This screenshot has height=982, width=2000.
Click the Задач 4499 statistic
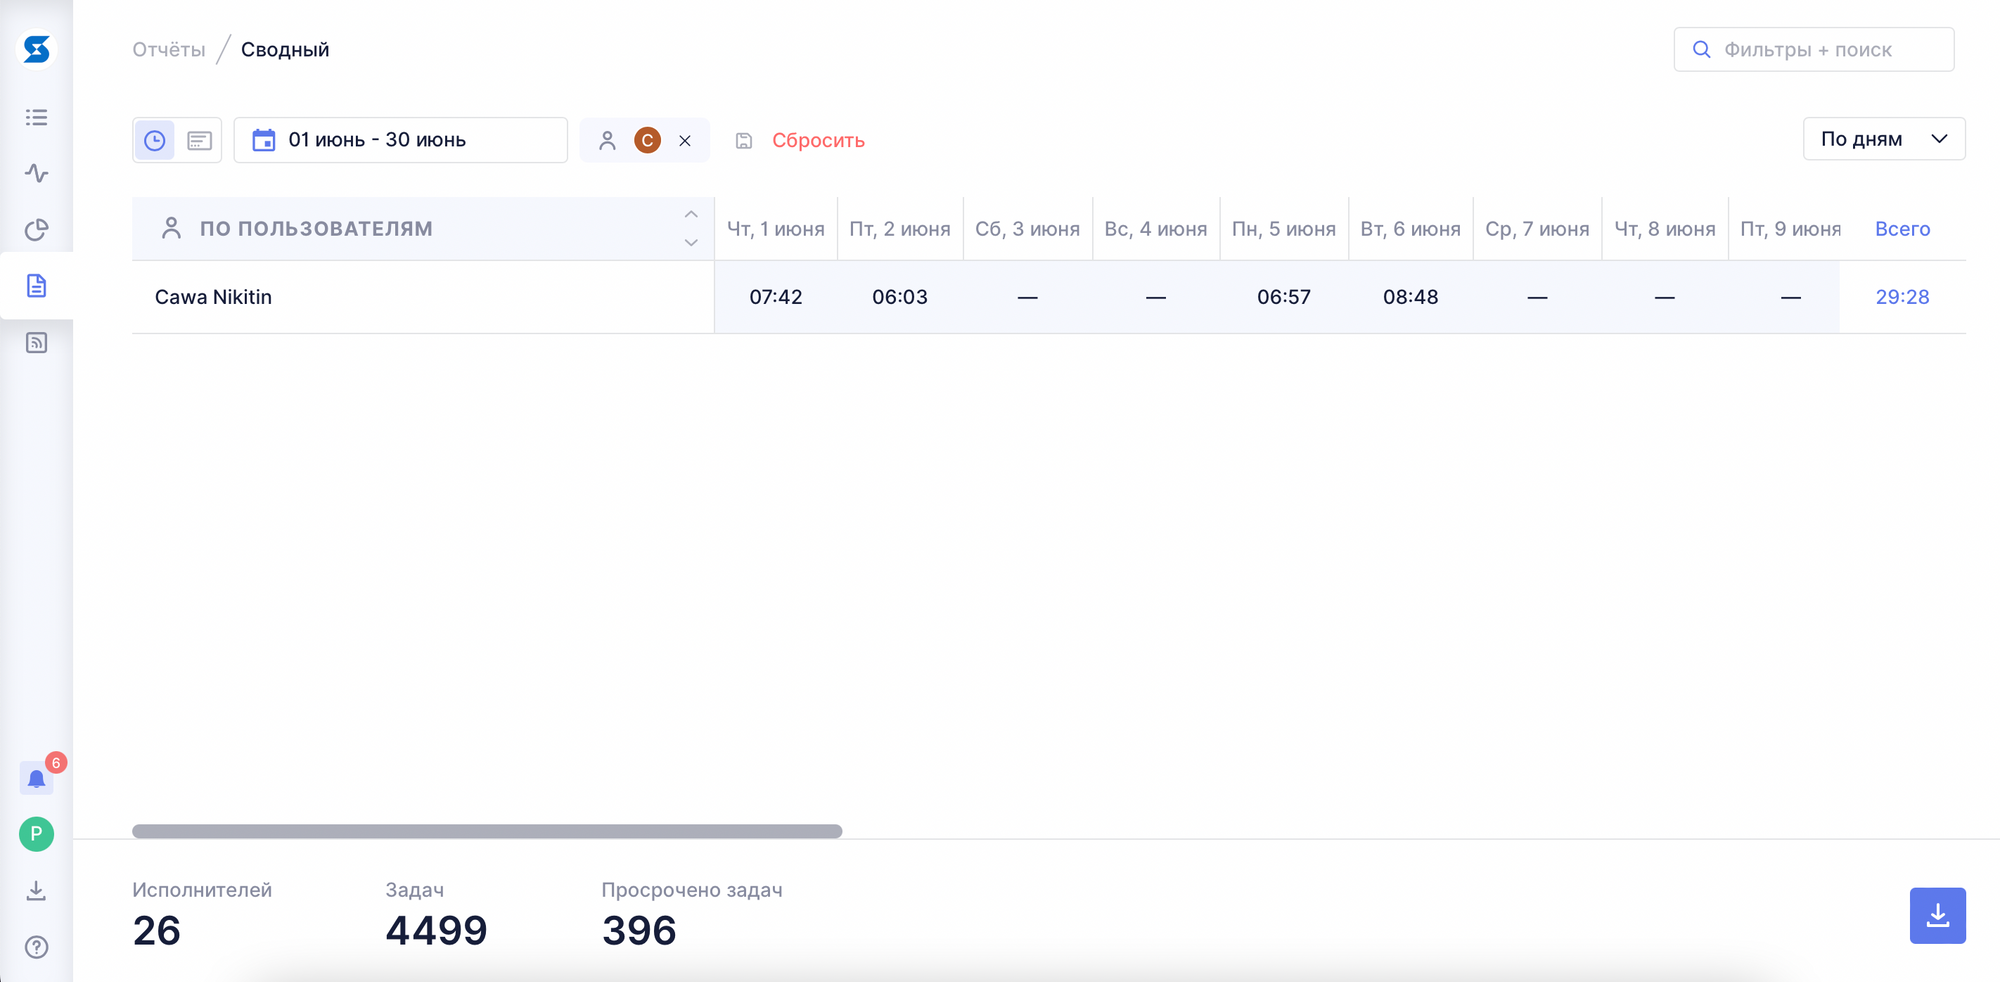(x=436, y=913)
